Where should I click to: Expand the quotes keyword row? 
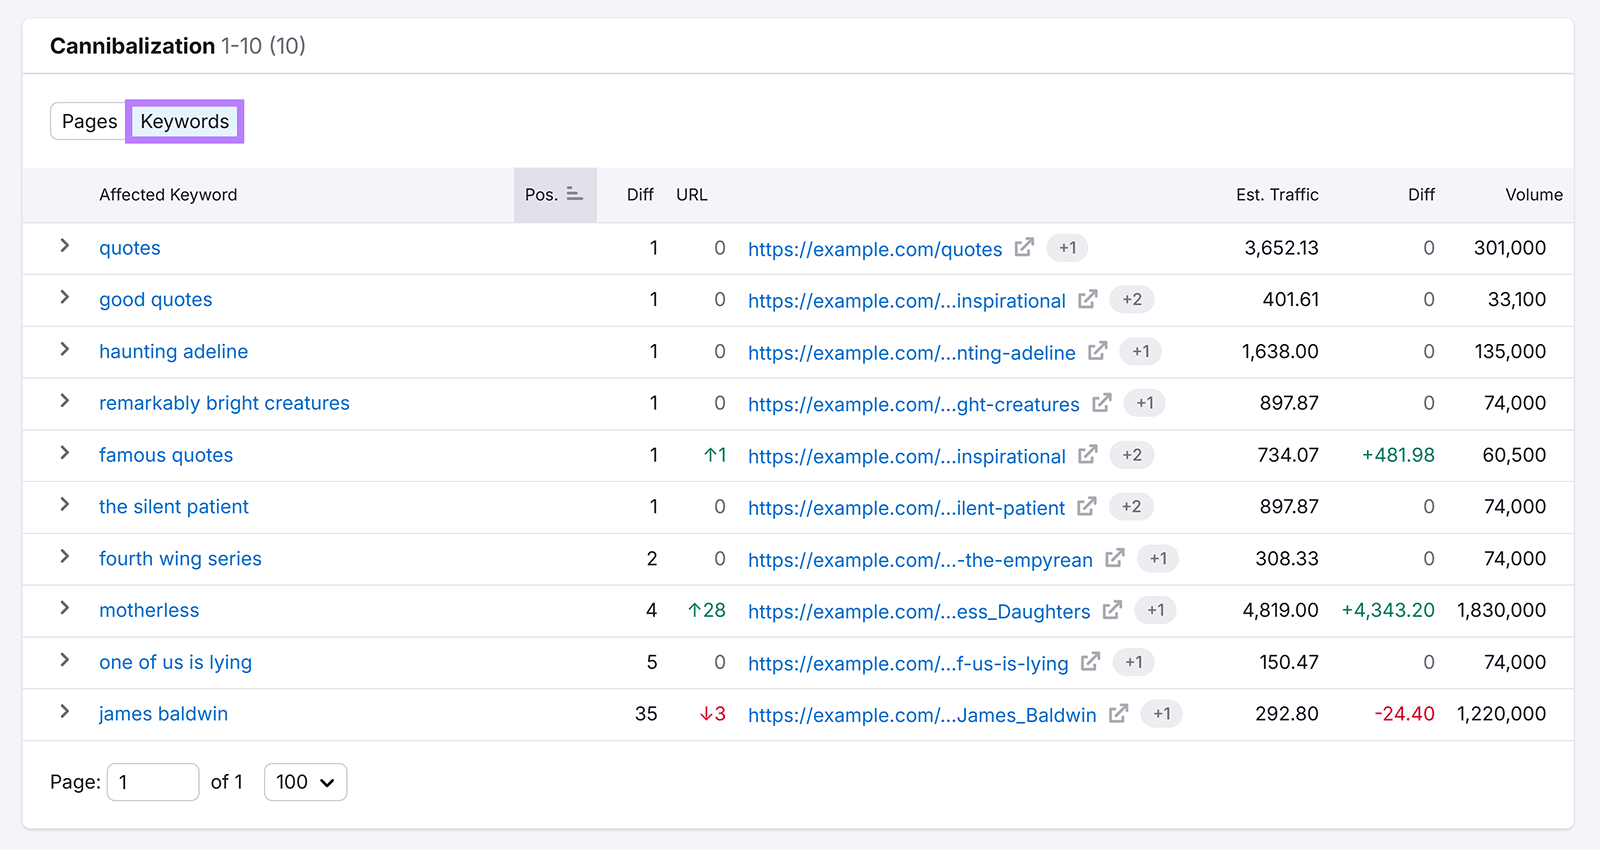(65, 246)
